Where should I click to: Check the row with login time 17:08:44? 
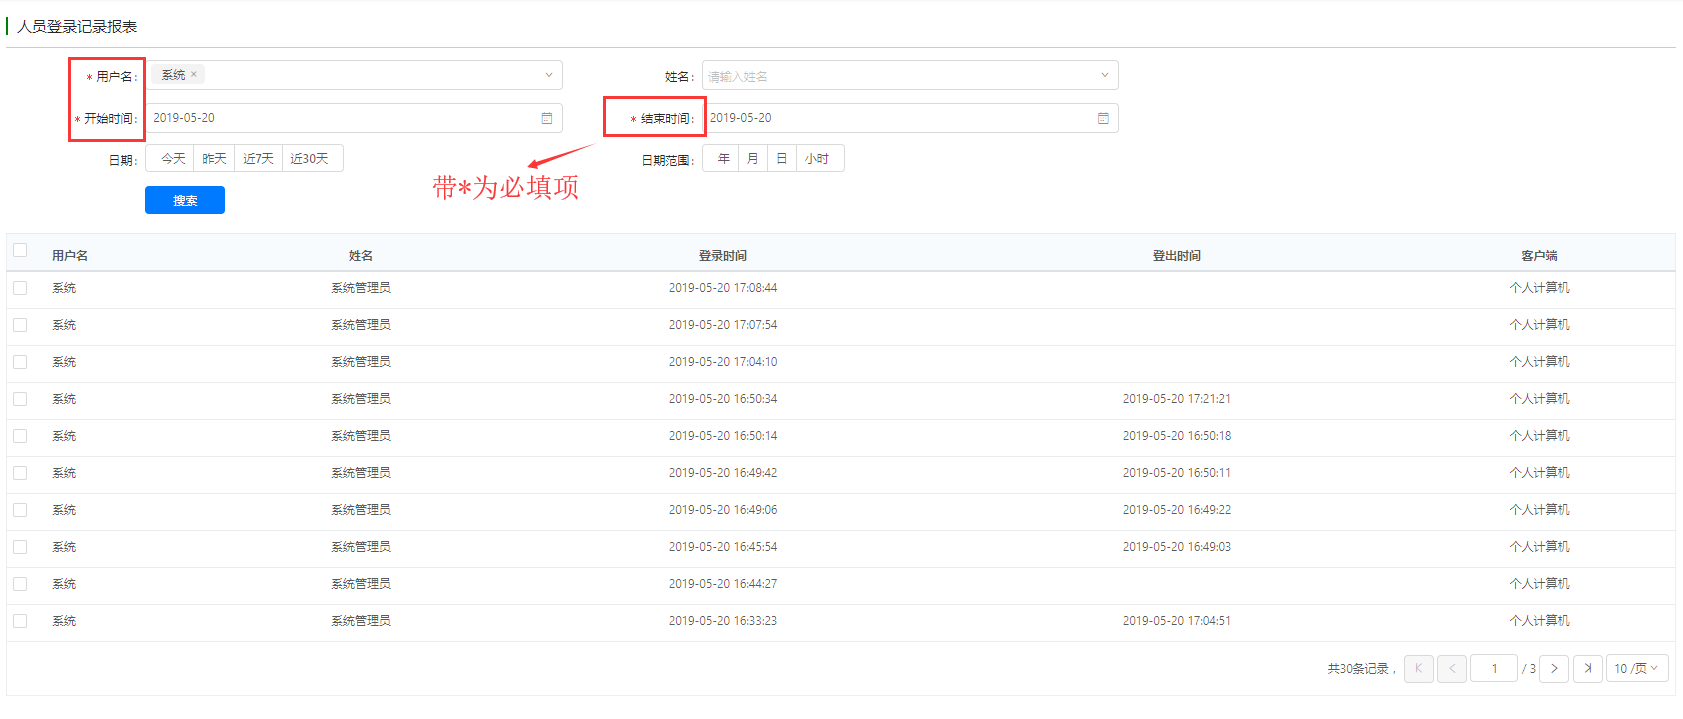20,288
